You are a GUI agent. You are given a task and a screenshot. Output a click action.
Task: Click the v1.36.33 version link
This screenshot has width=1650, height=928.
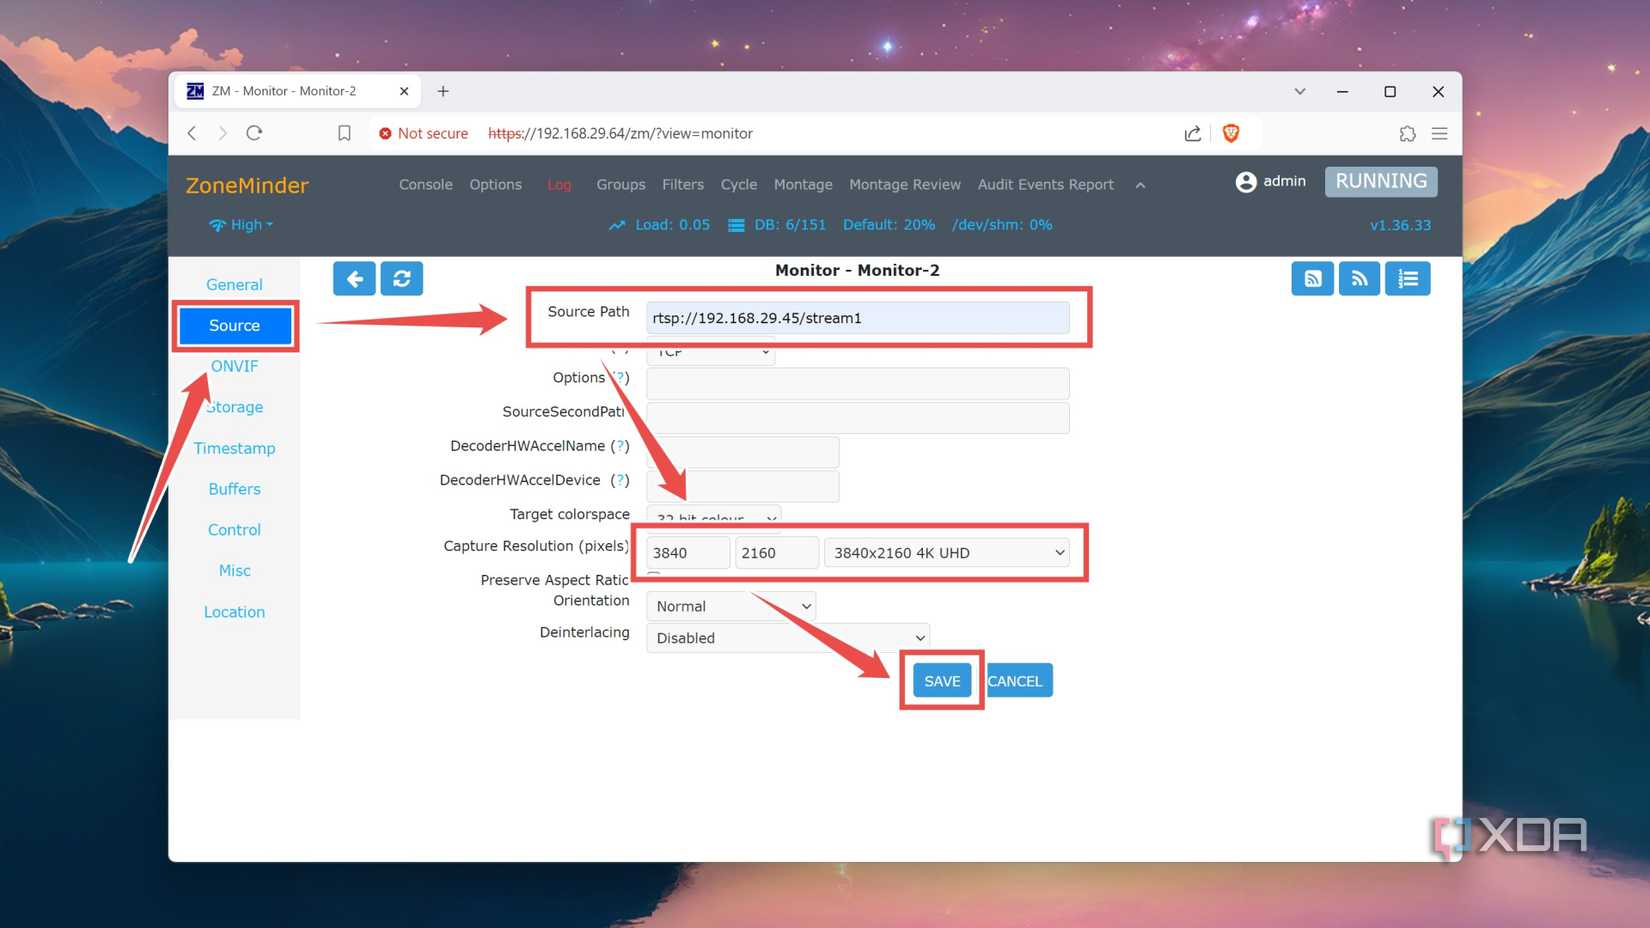pyautogui.click(x=1400, y=225)
